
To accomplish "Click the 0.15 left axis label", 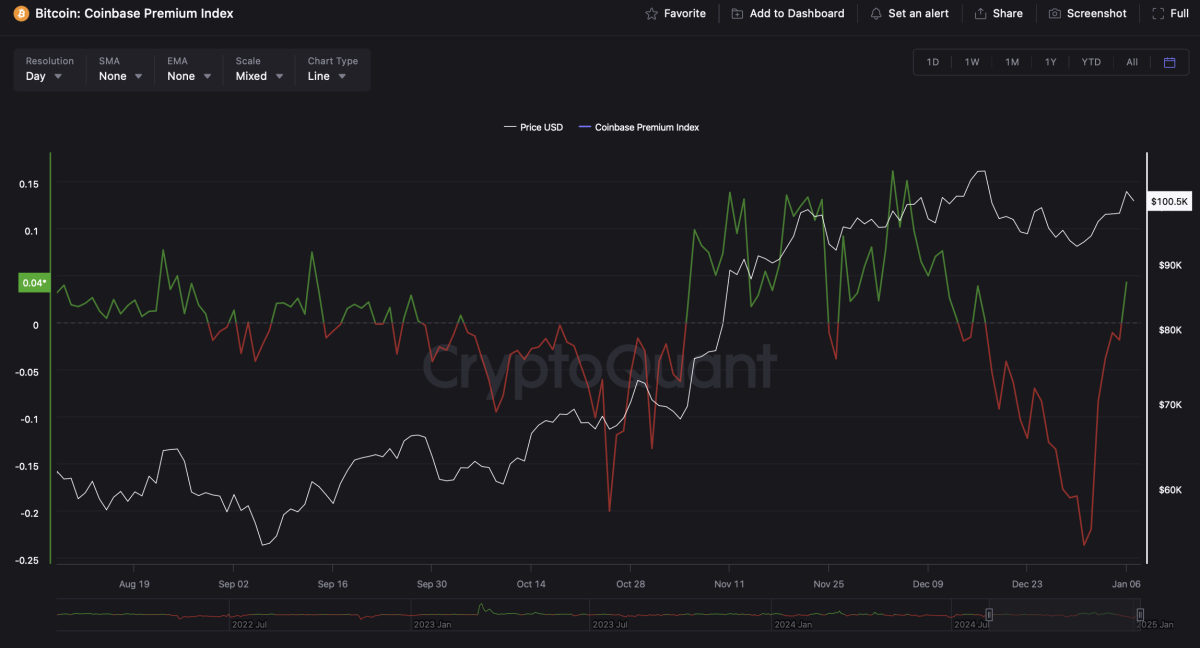I will [29, 184].
